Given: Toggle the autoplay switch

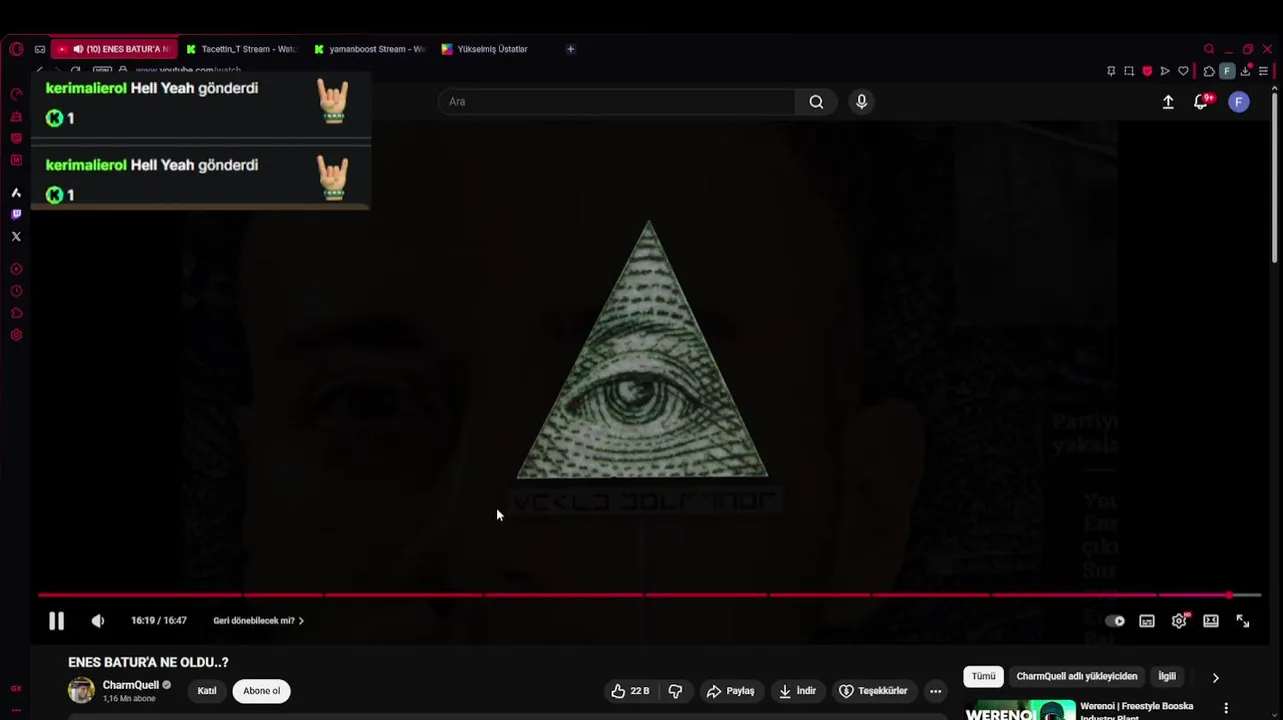Looking at the screenshot, I should click(1115, 621).
